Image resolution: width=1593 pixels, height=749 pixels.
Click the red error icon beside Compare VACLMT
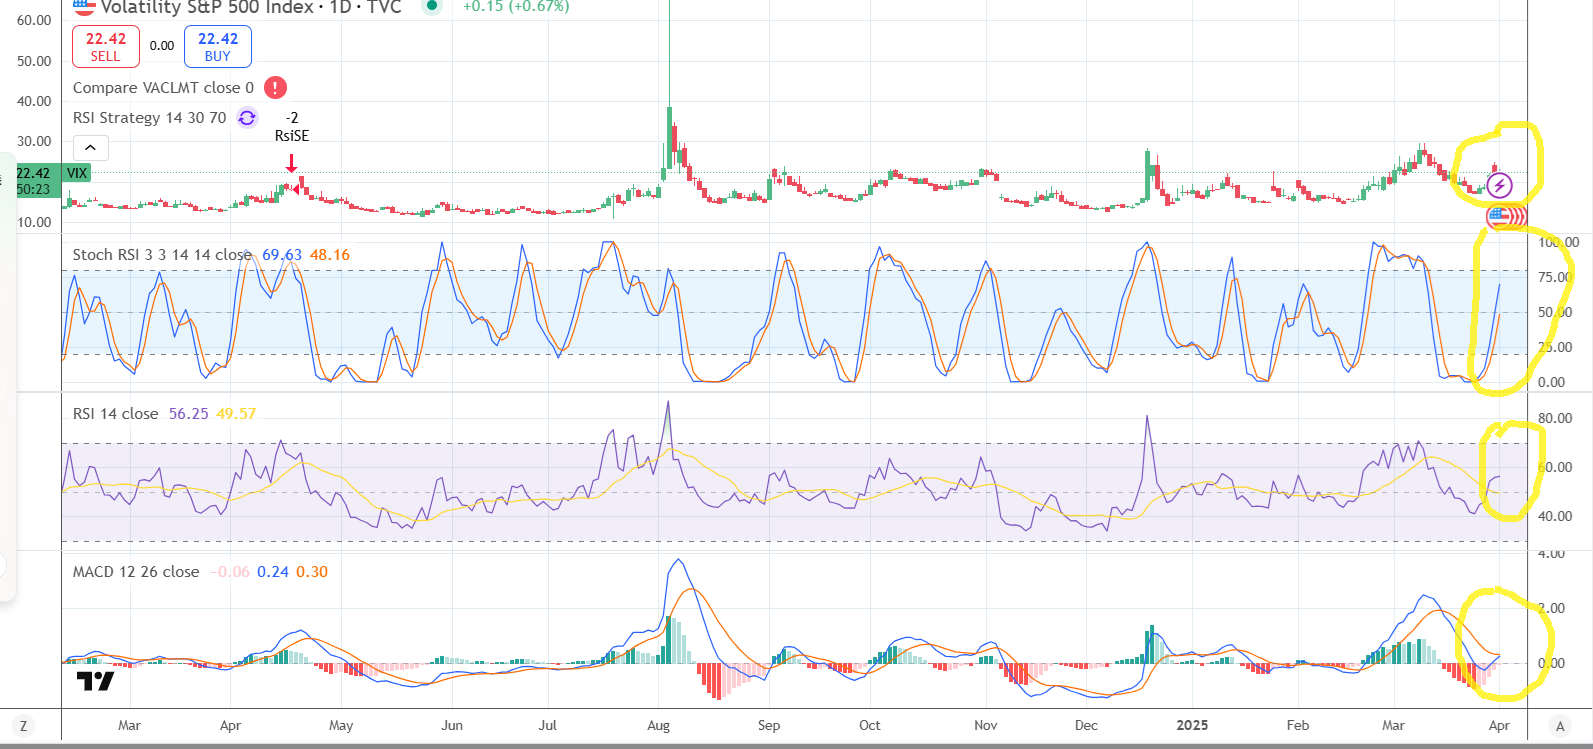275,88
